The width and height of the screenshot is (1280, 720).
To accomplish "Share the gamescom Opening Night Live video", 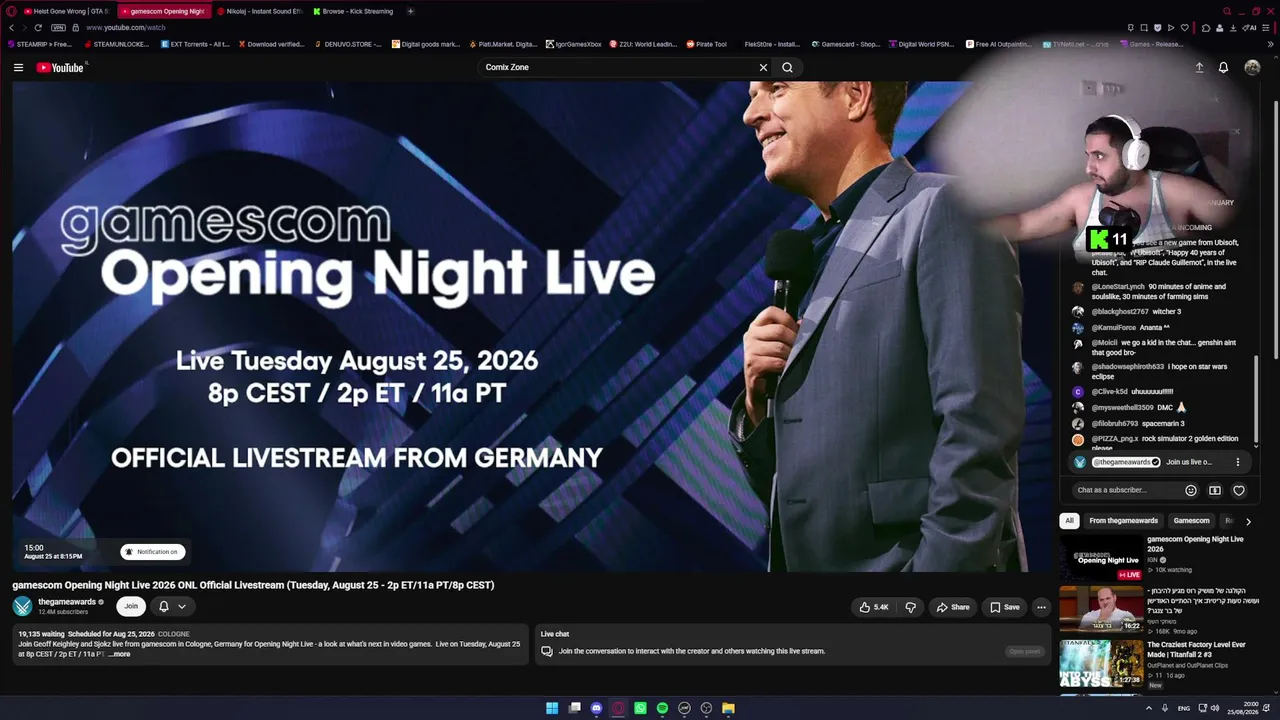I will point(952,607).
